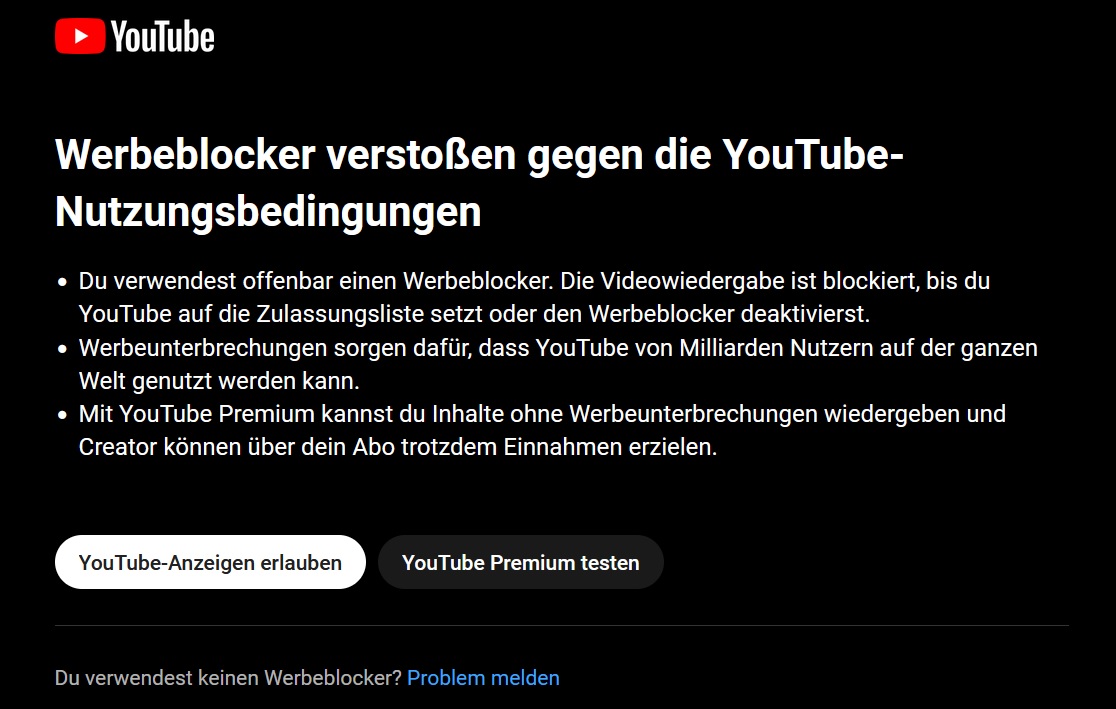Report a false adblock detection via 'Problem melden'
This screenshot has height=709, width=1116.
pyautogui.click(x=483, y=678)
